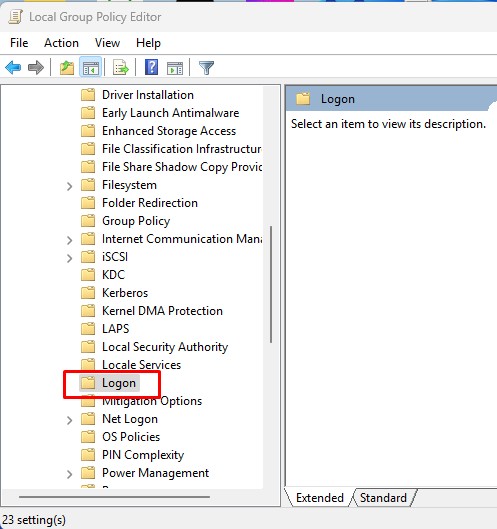The width and height of the screenshot is (497, 529).
Task: Switch to the Extended tab
Action: click(320, 498)
